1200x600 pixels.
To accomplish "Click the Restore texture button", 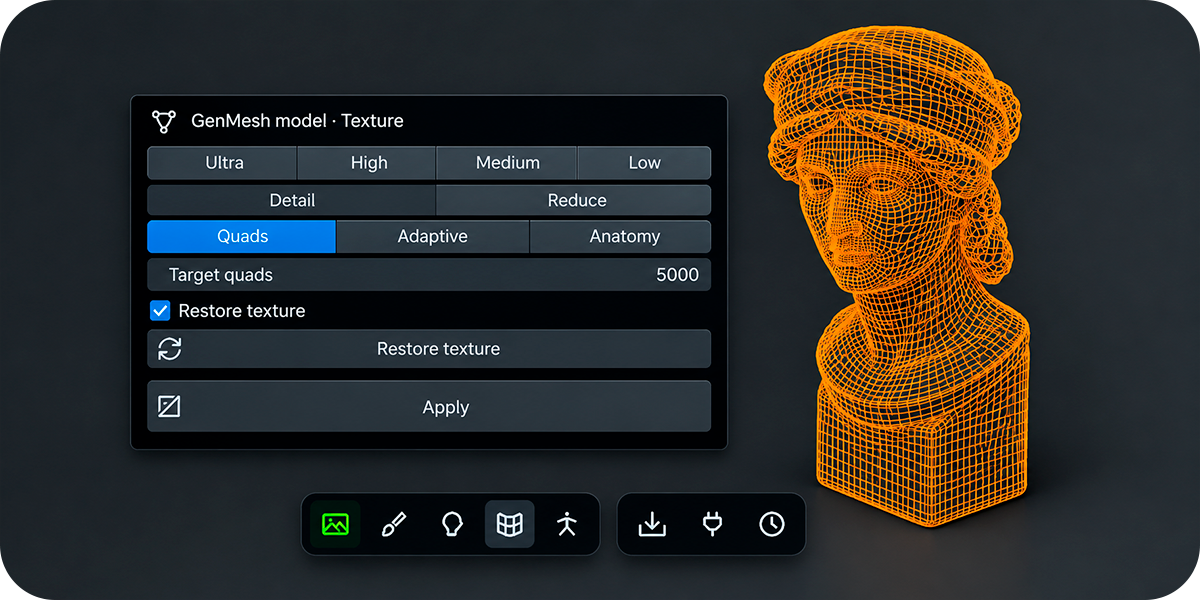I will [x=429, y=349].
